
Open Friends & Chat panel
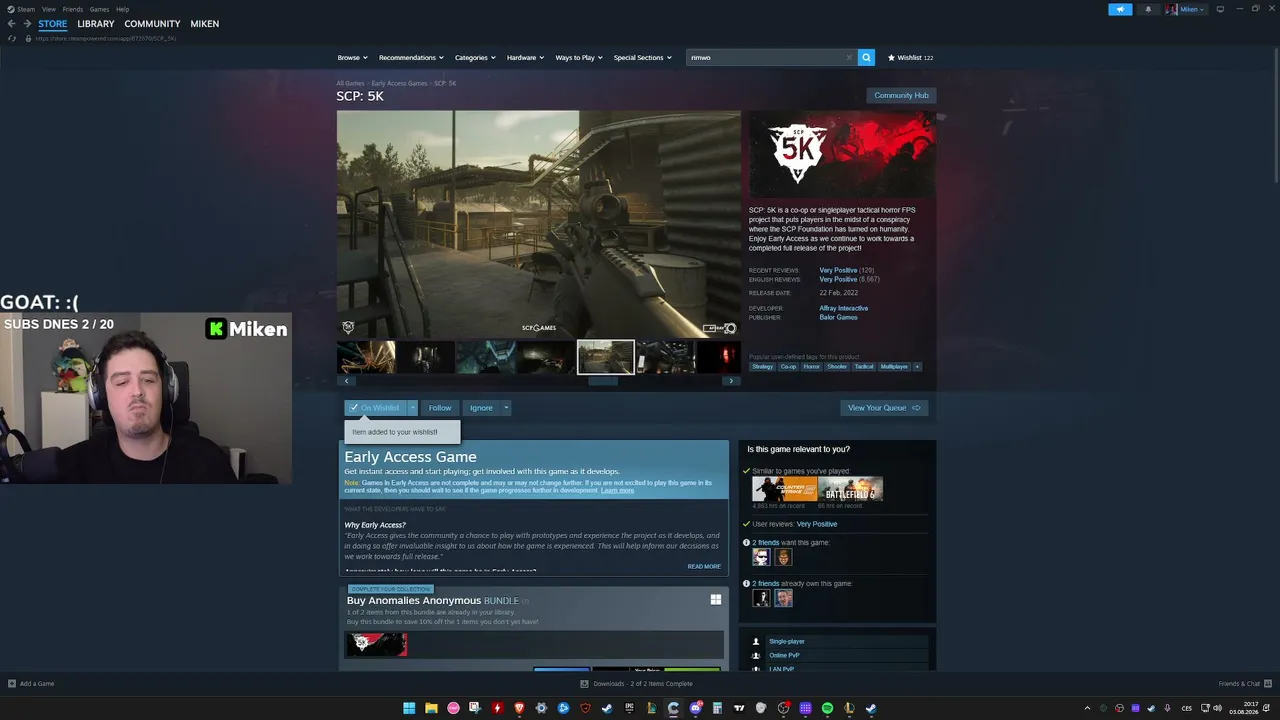(1244, 684)
